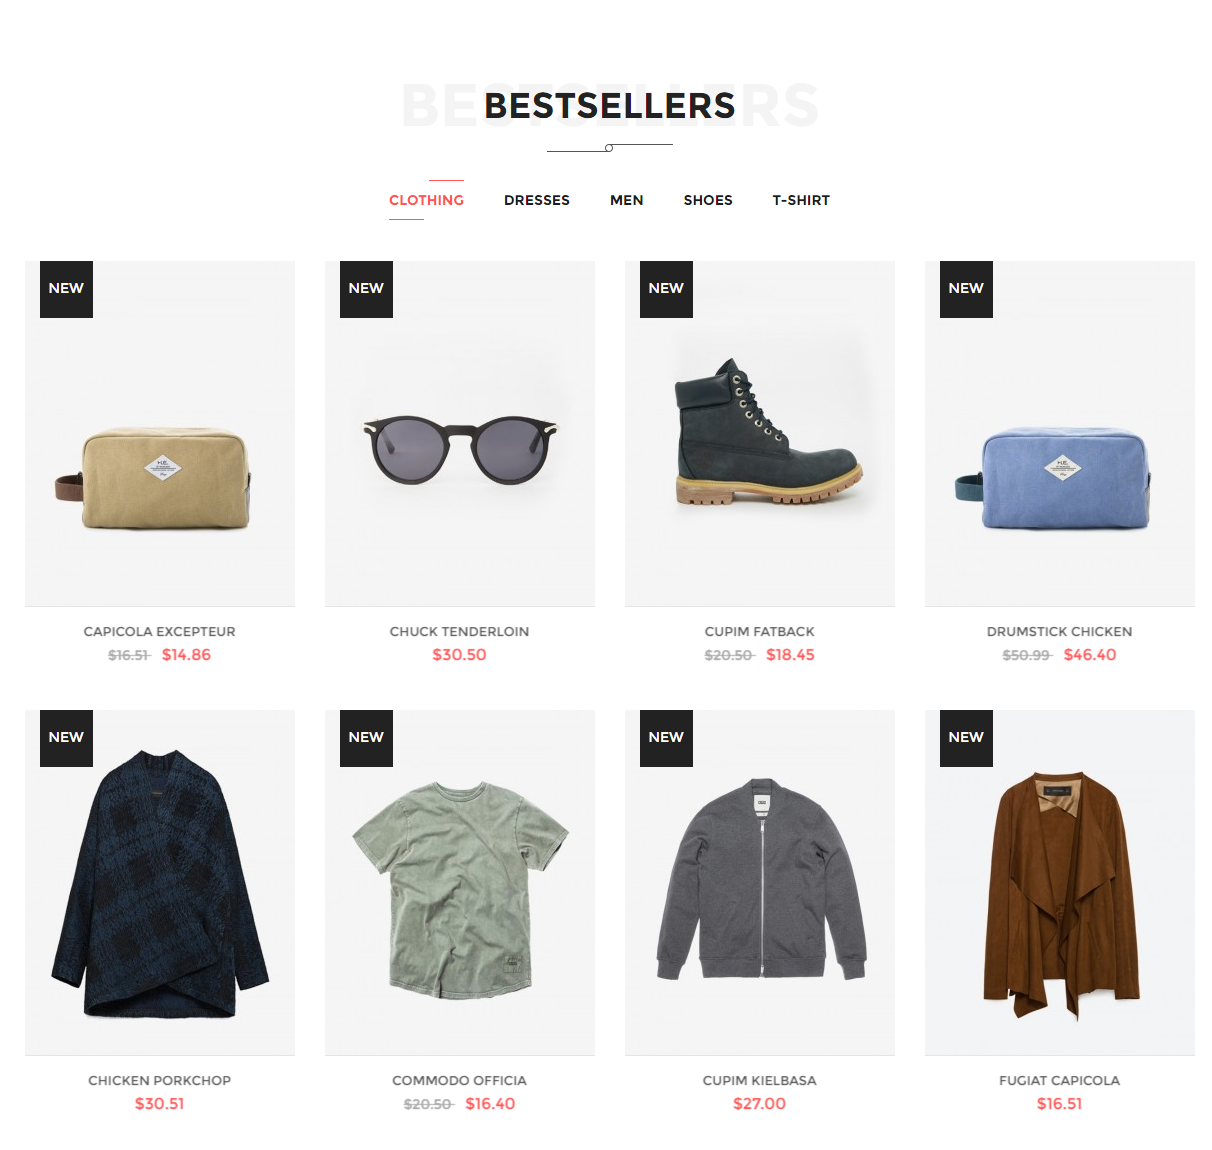
Task: View the blue toiletry bag image
Action: tap(1060, 433)
